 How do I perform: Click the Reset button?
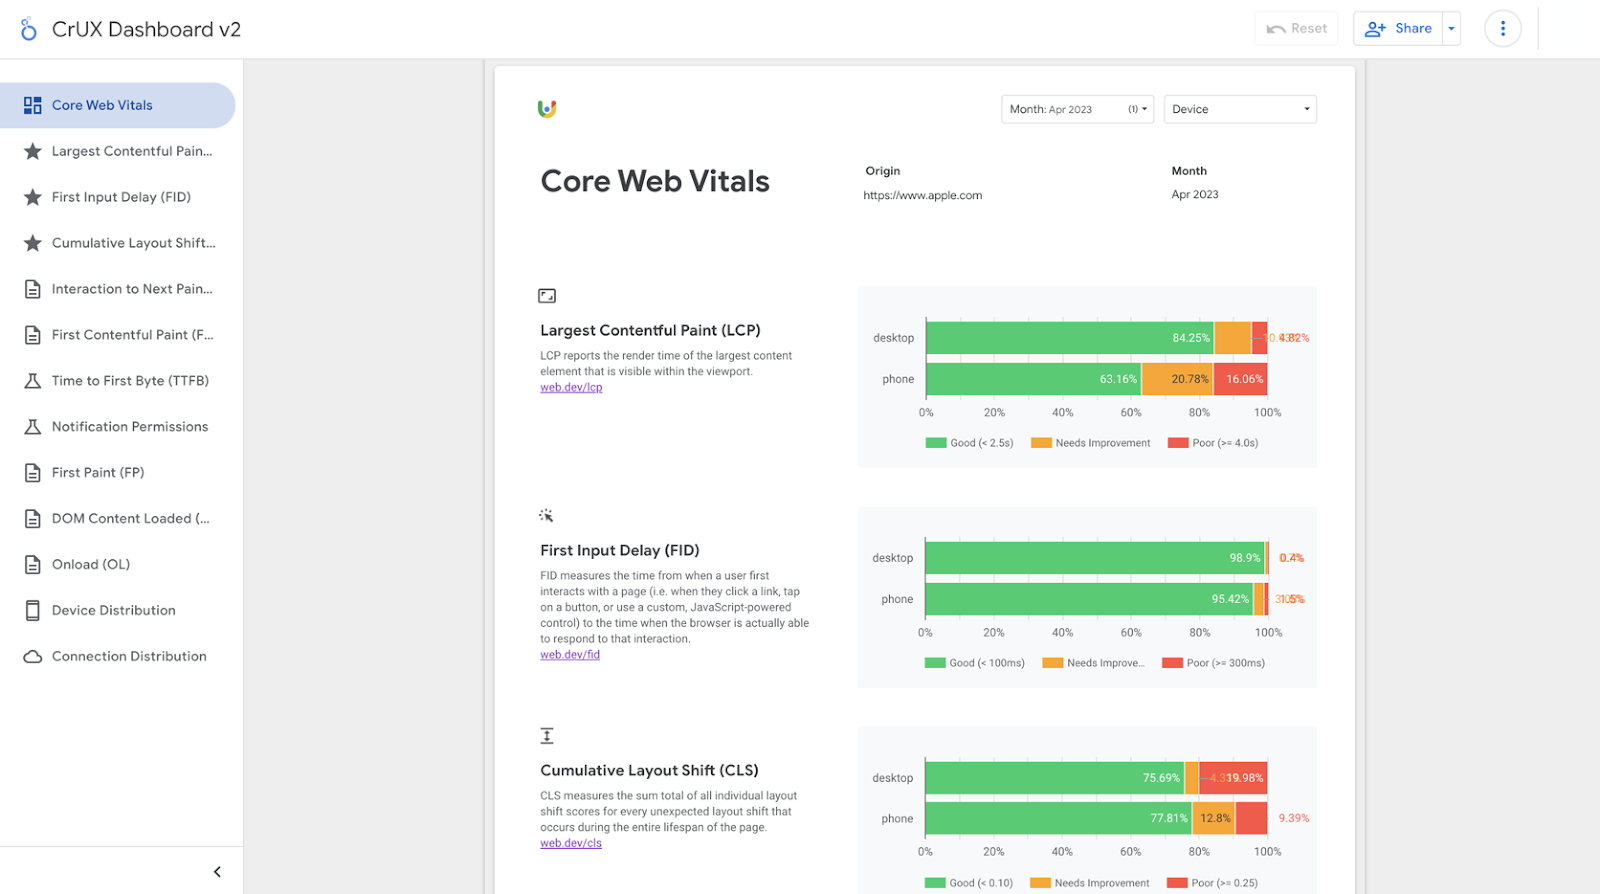[x=1296, y=29]
